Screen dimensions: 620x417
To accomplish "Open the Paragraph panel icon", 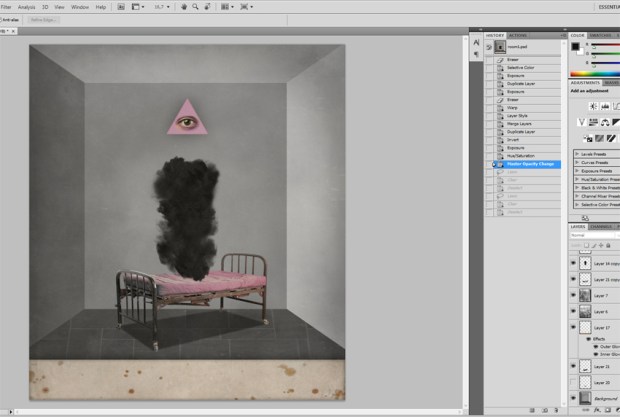I will click(476, 54).
